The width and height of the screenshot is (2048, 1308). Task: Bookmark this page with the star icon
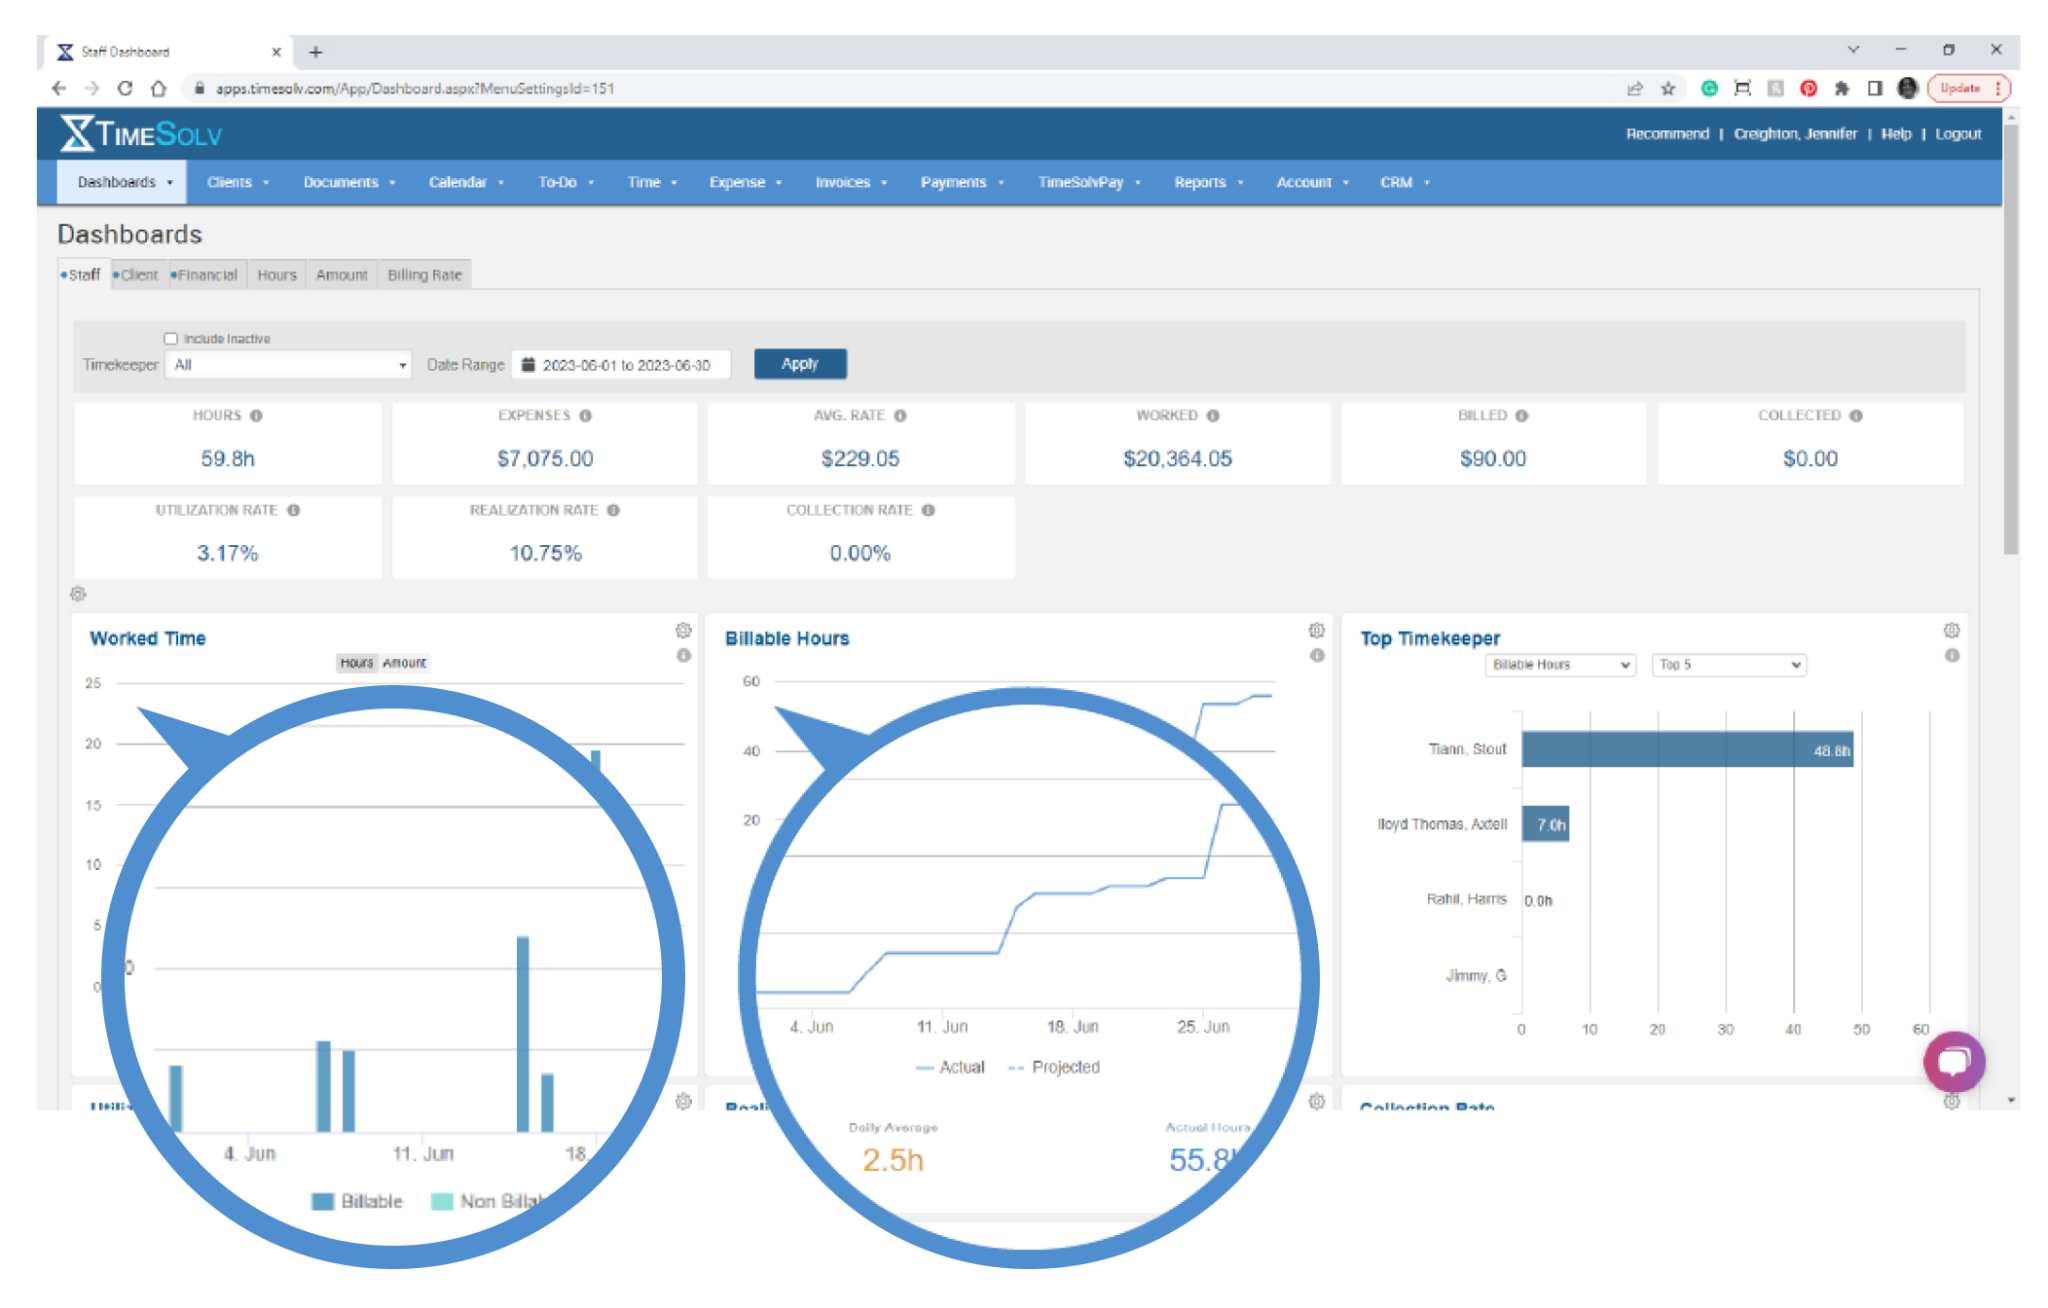[x=1668, y=88]
